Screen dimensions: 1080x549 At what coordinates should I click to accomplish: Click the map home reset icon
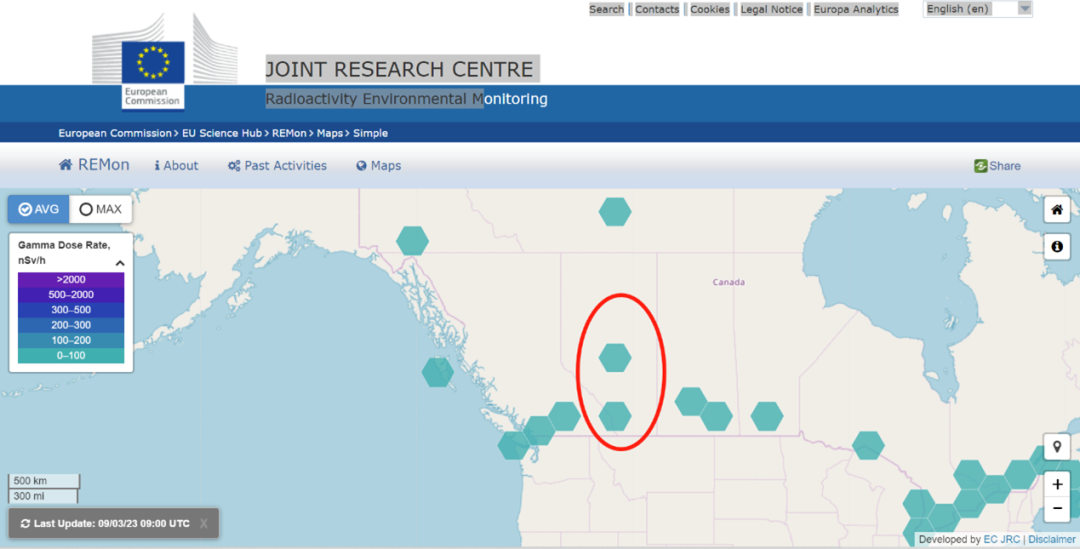tap(1057, 209)
